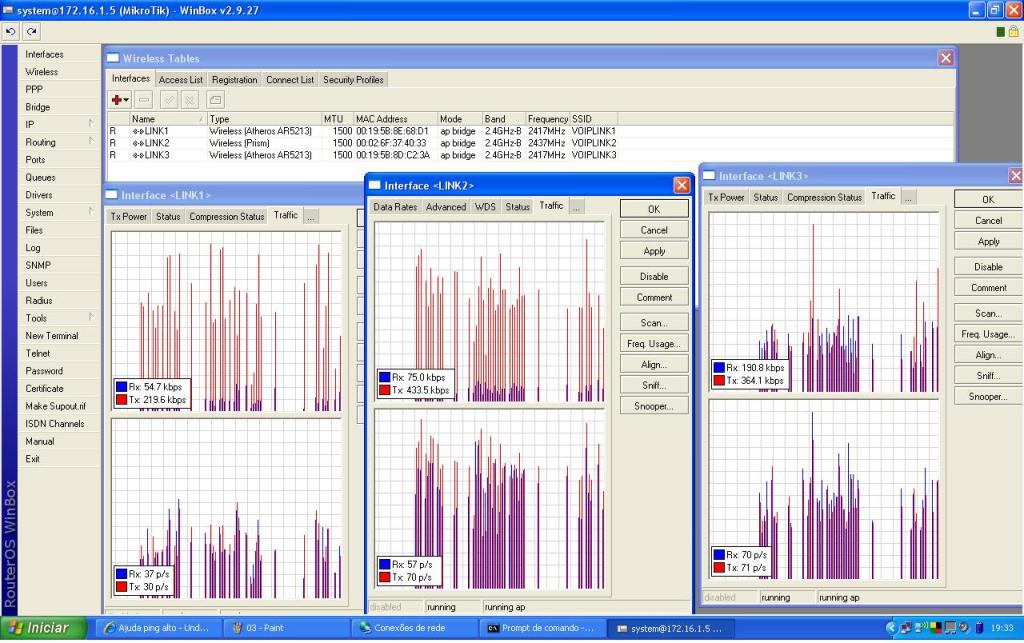Click Align... in the LINK2 window
Viewport: 1024px width, 643px height.
654,364
